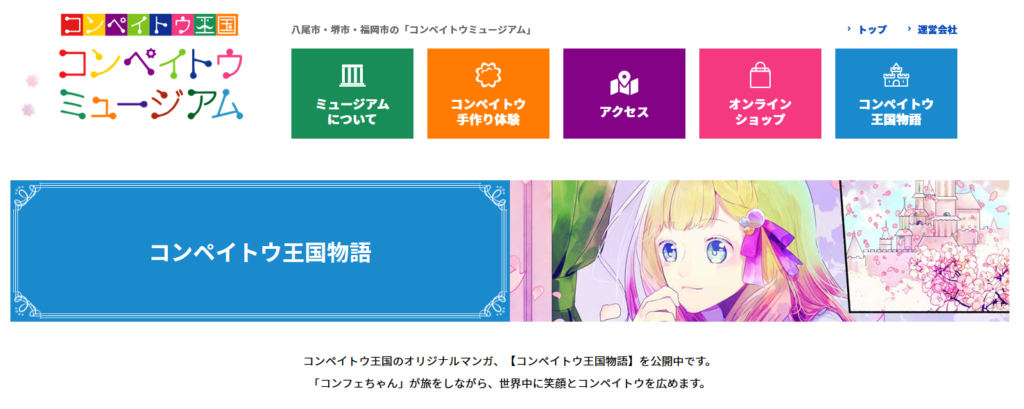
Task: Click the shopping bag icon
Action: point(760,74)
